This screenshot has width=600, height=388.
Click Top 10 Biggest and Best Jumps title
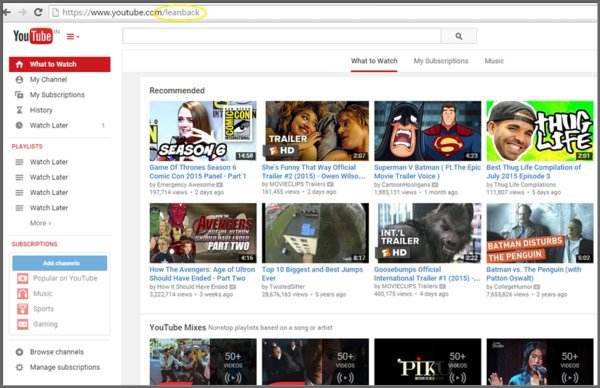pyautogui.click(x=312, y=274)
